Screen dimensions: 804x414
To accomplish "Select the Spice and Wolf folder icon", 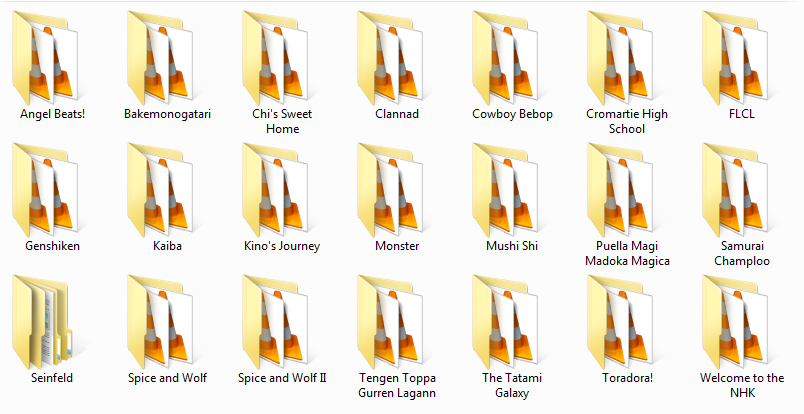I will (x=160, y=322).
